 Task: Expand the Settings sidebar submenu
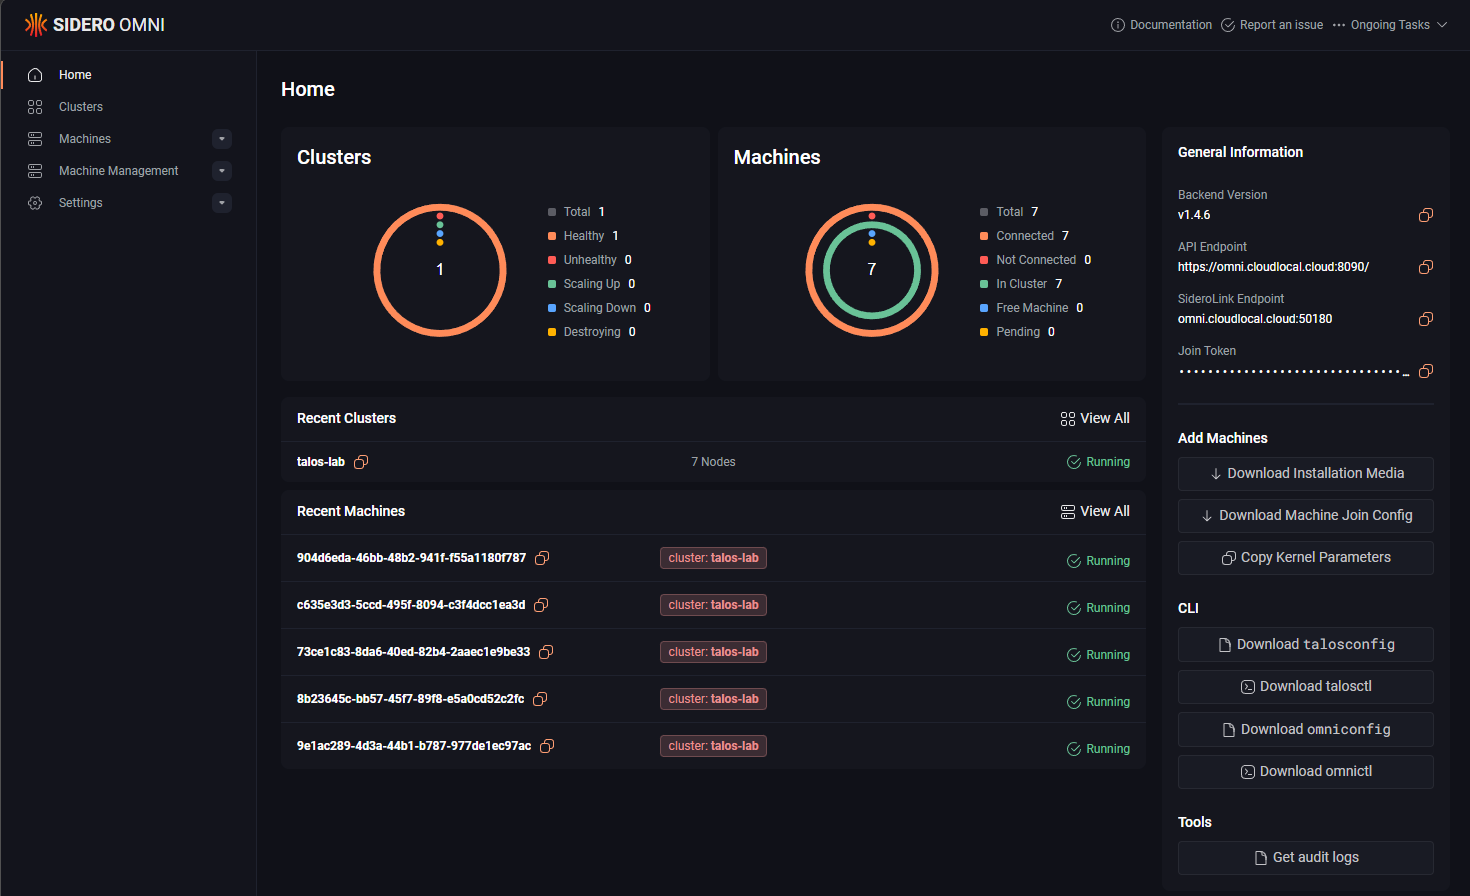pyautogui.click(x=222, y=203)
